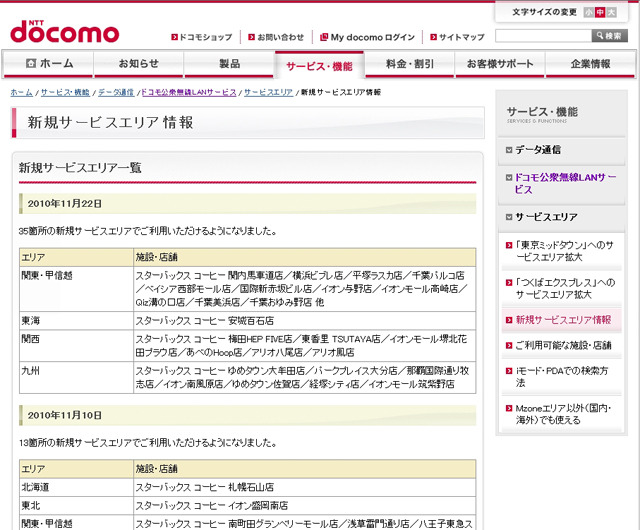Click the expander icon beside ドコモ公衆無線LANサービス
This screenshot has width=640, height=530.
509,178
